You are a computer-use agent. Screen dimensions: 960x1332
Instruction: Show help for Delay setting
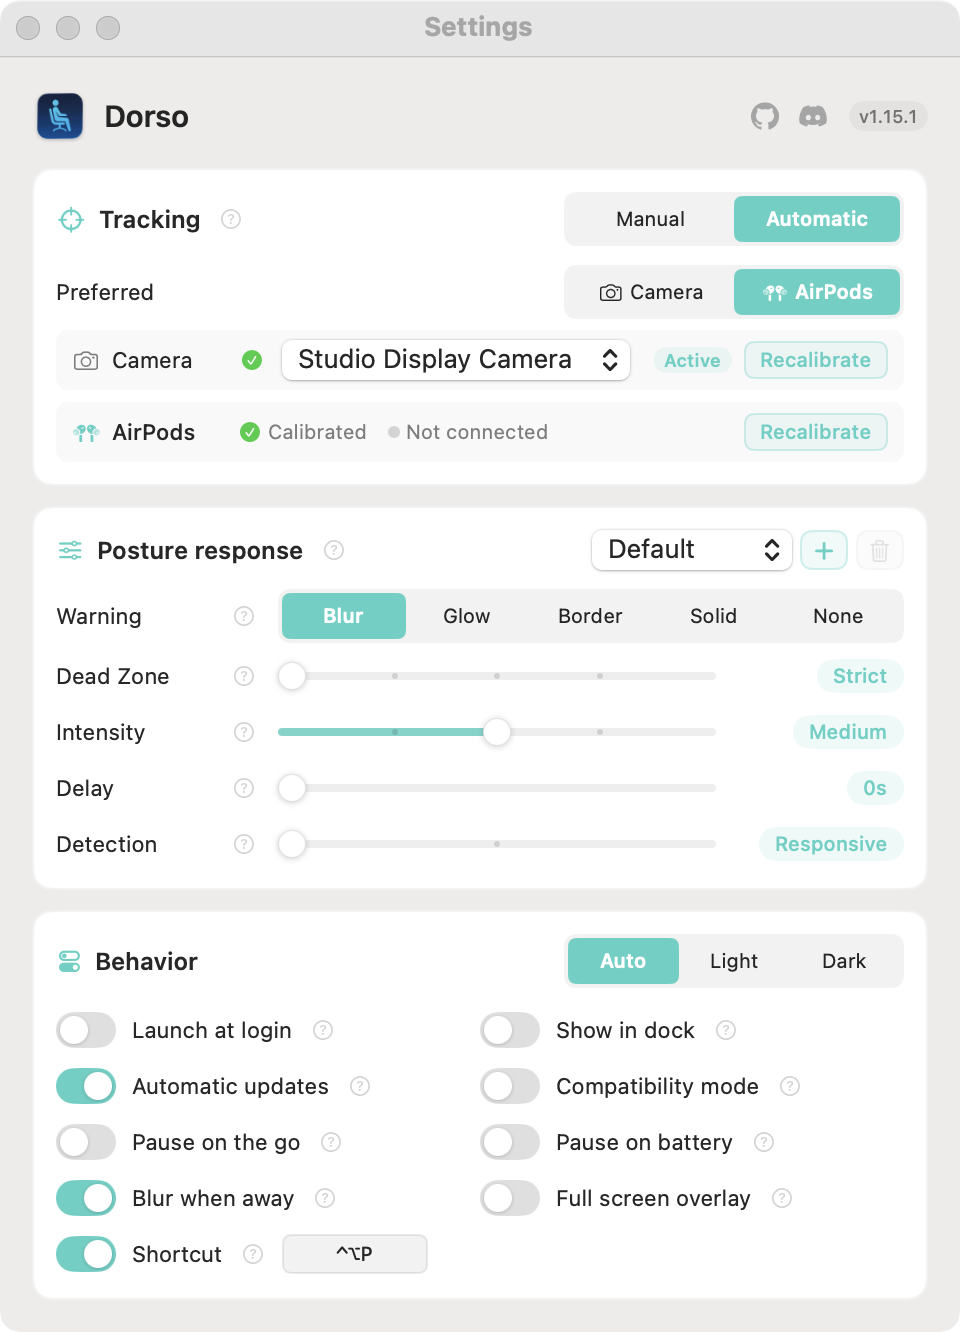point(244,788)
